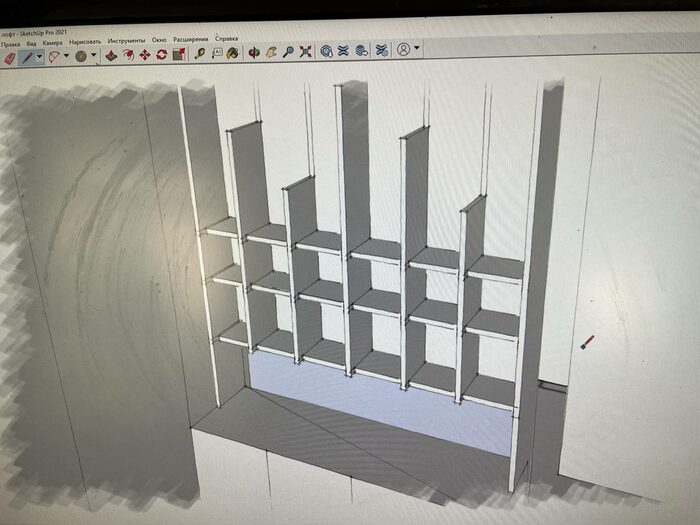Select the Move tool
Image resolution: width=700 pixels, height=525 pixels.
pos(144,55)
